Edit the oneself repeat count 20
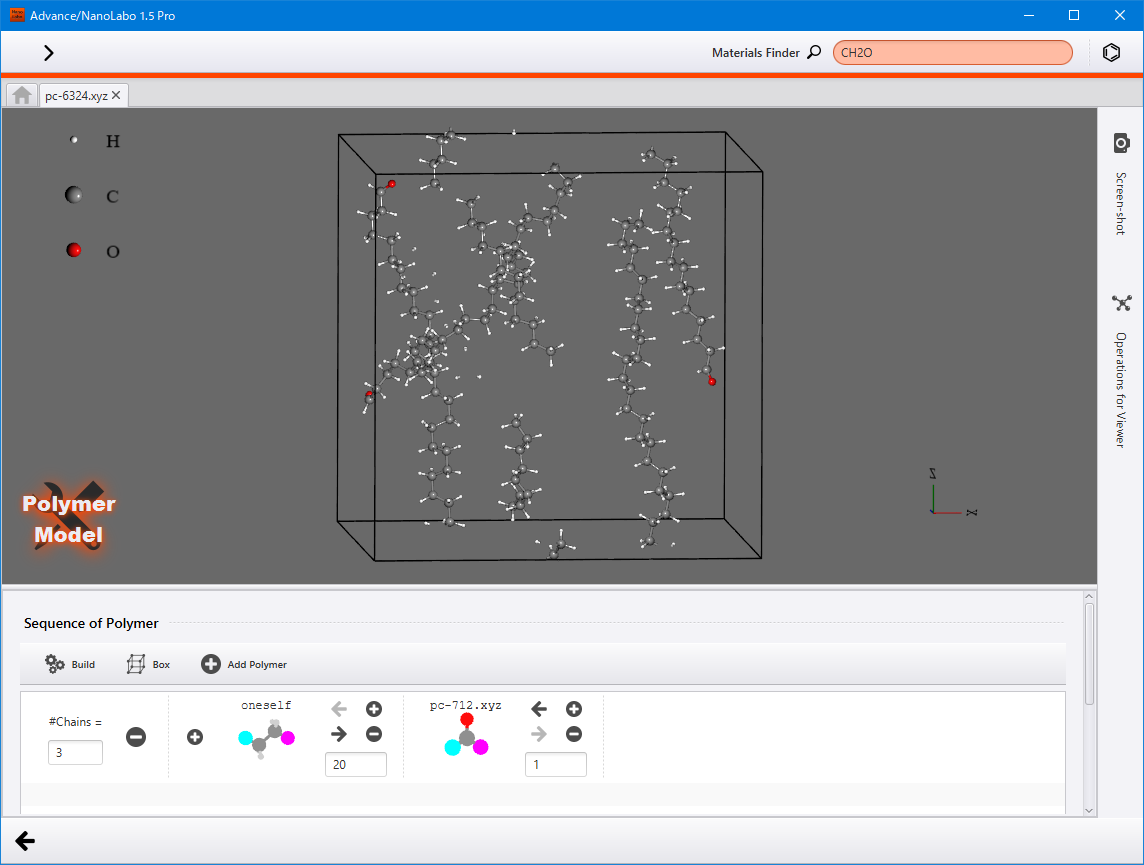 [x=356, y=764]
